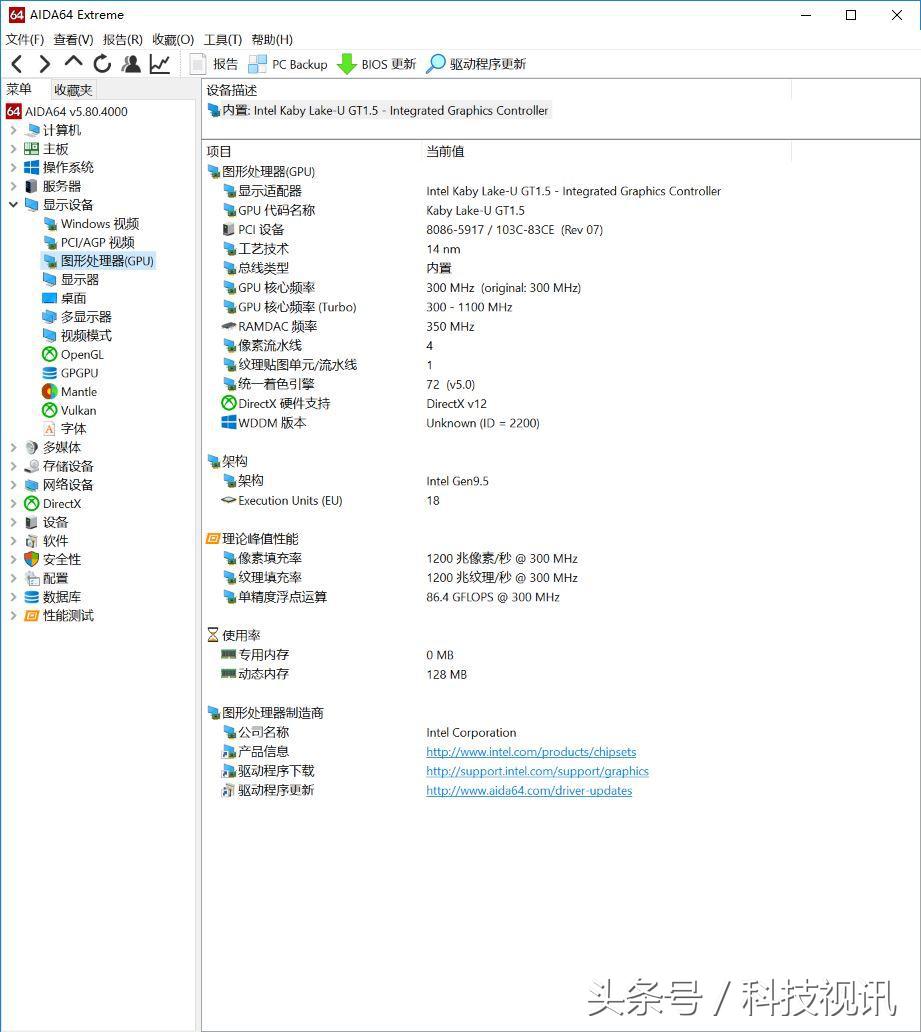Open the 工具(T) menu
Image resolution: width=921 pixels, height=1032 pixels.
click(x=222, y=39)
